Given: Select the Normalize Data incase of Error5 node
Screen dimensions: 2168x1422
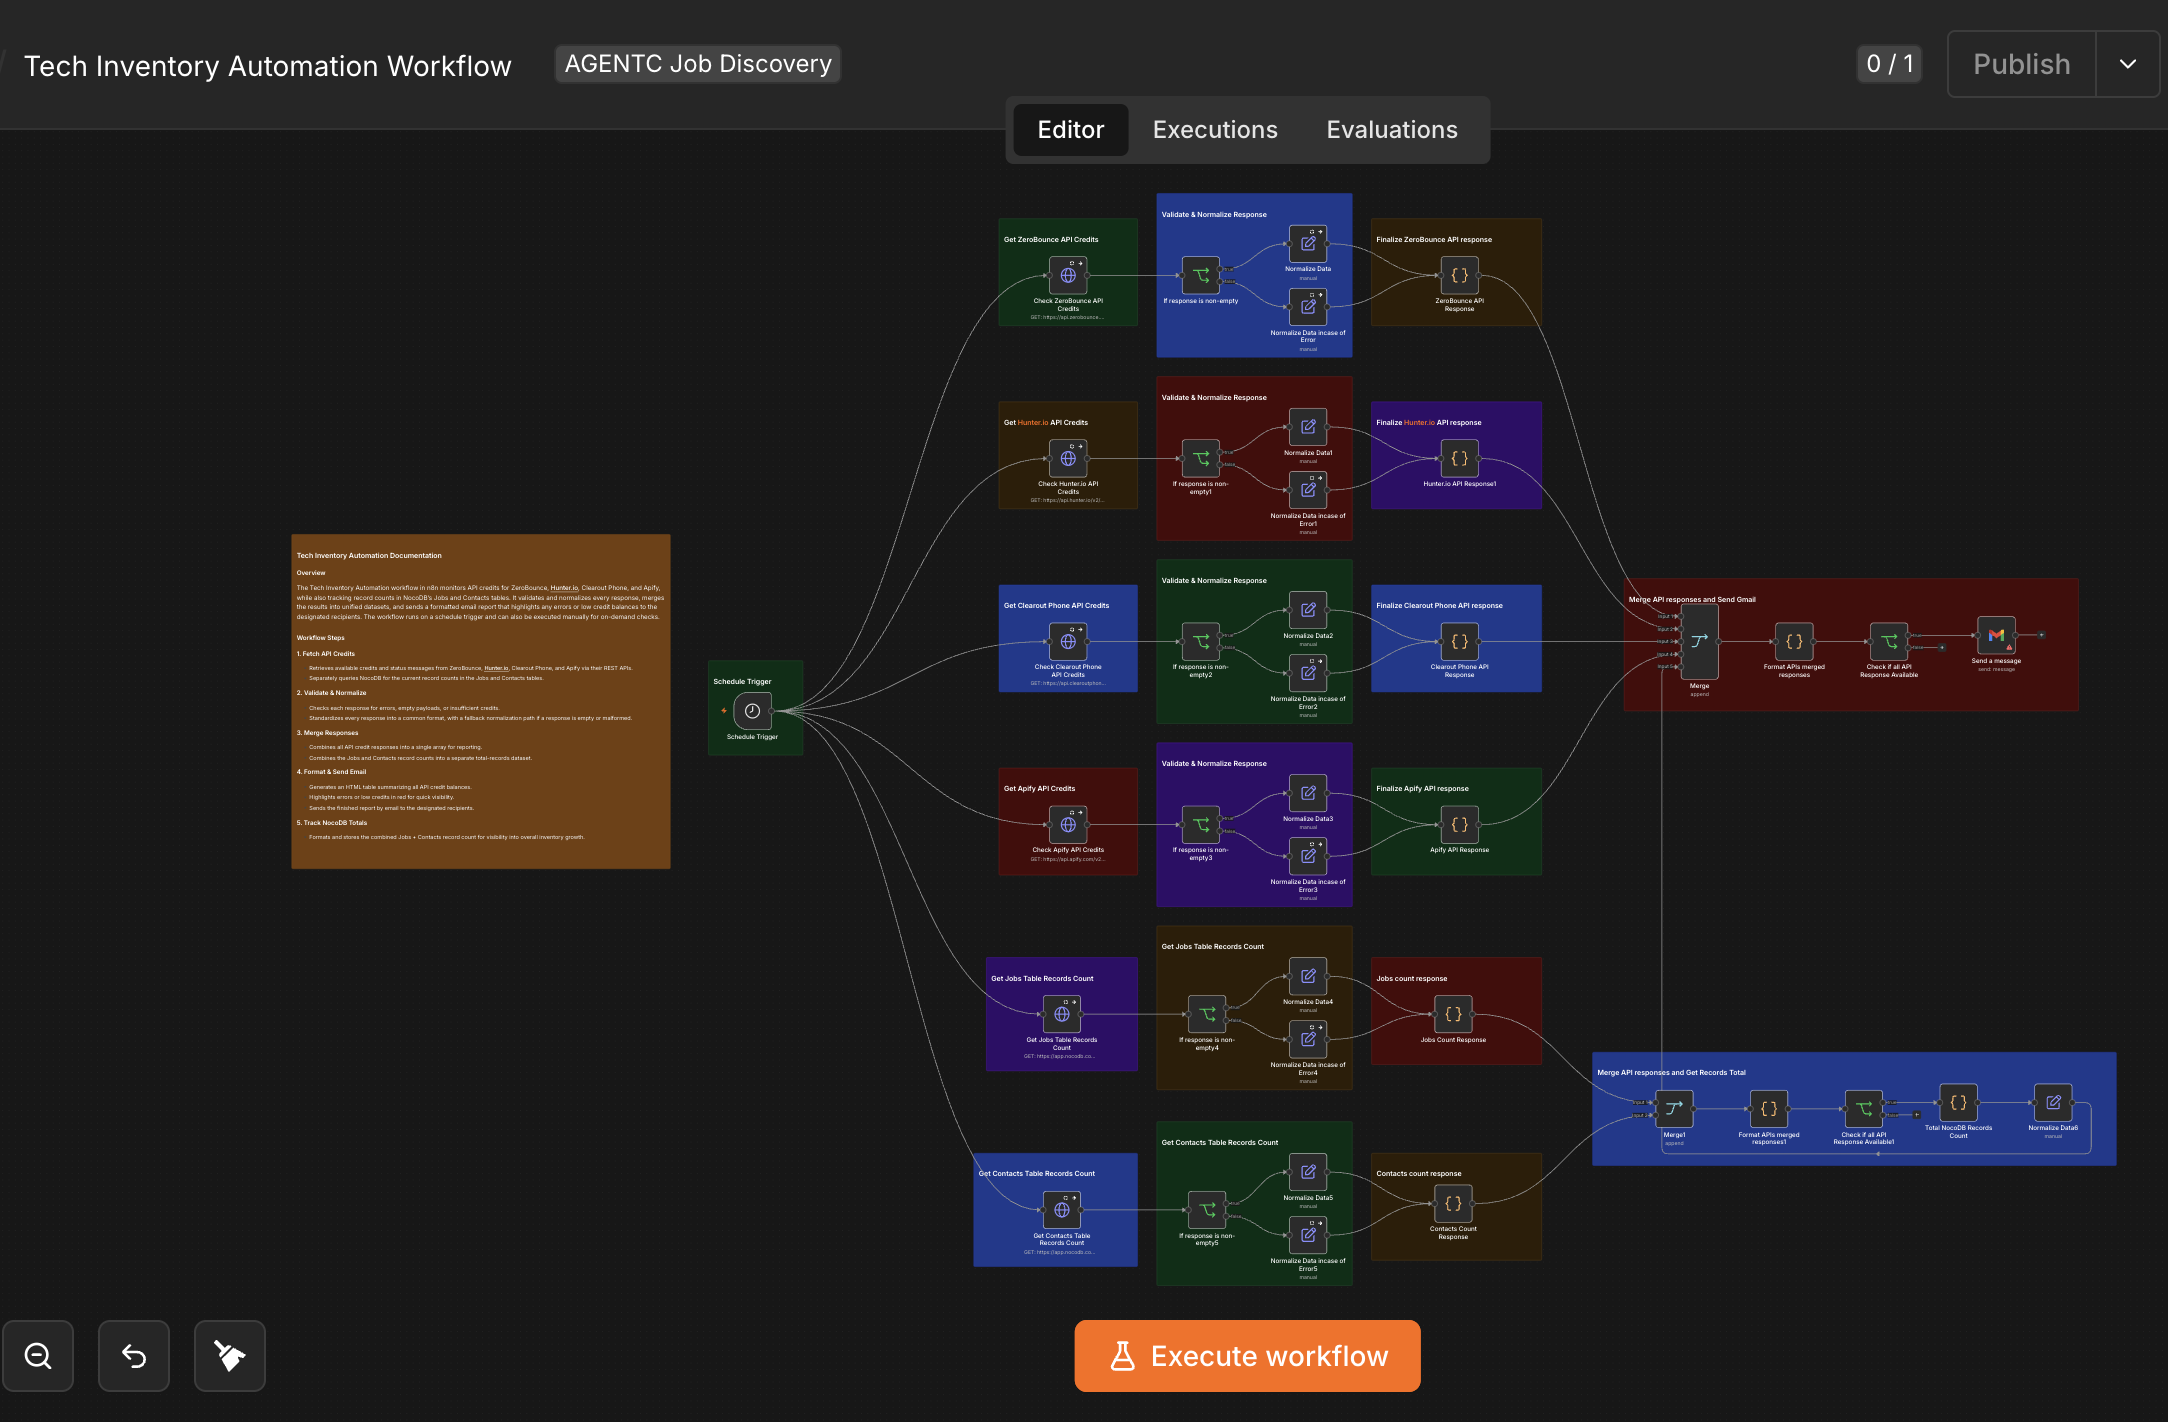Looking at the screenshot, I should click(1308, 1235).
